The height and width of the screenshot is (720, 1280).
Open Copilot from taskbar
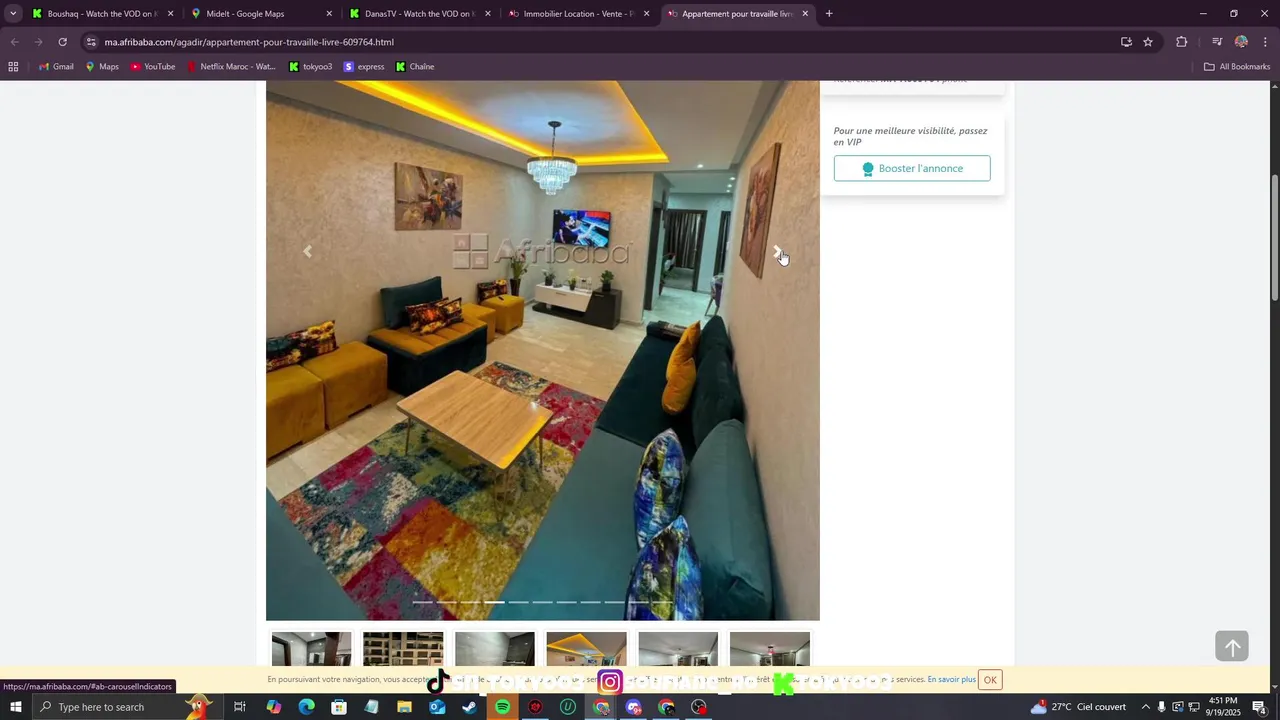click(x=273, y=707)
